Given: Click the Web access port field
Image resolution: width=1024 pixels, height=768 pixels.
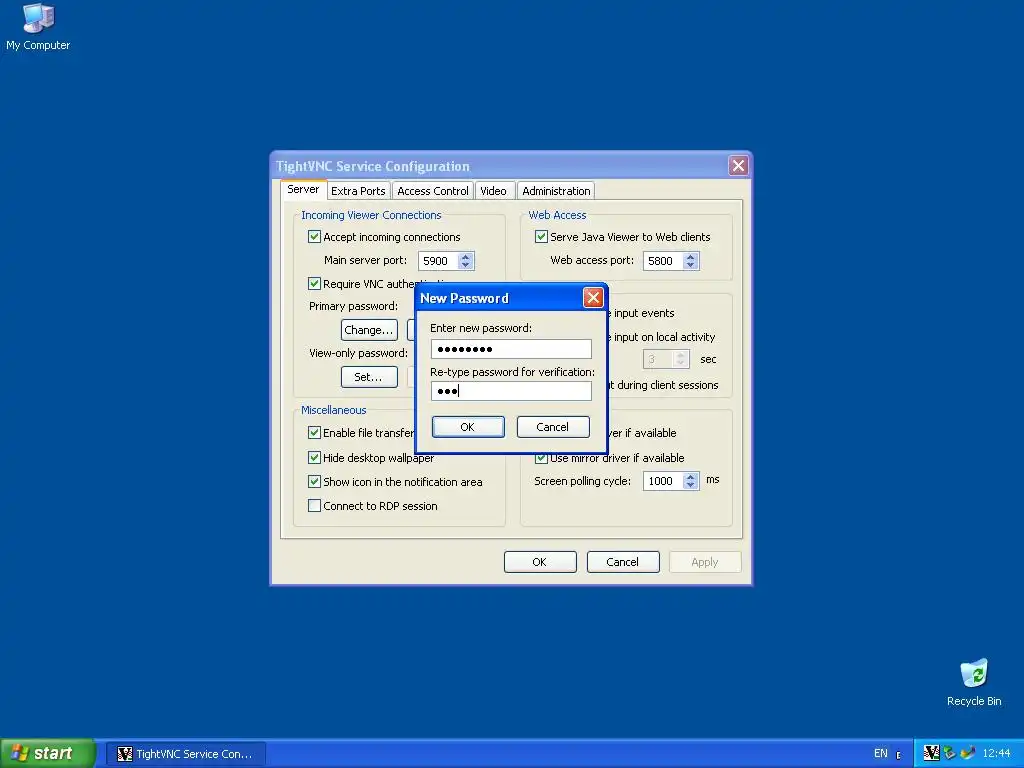Looking at the screenshot, I should point(663,261).
